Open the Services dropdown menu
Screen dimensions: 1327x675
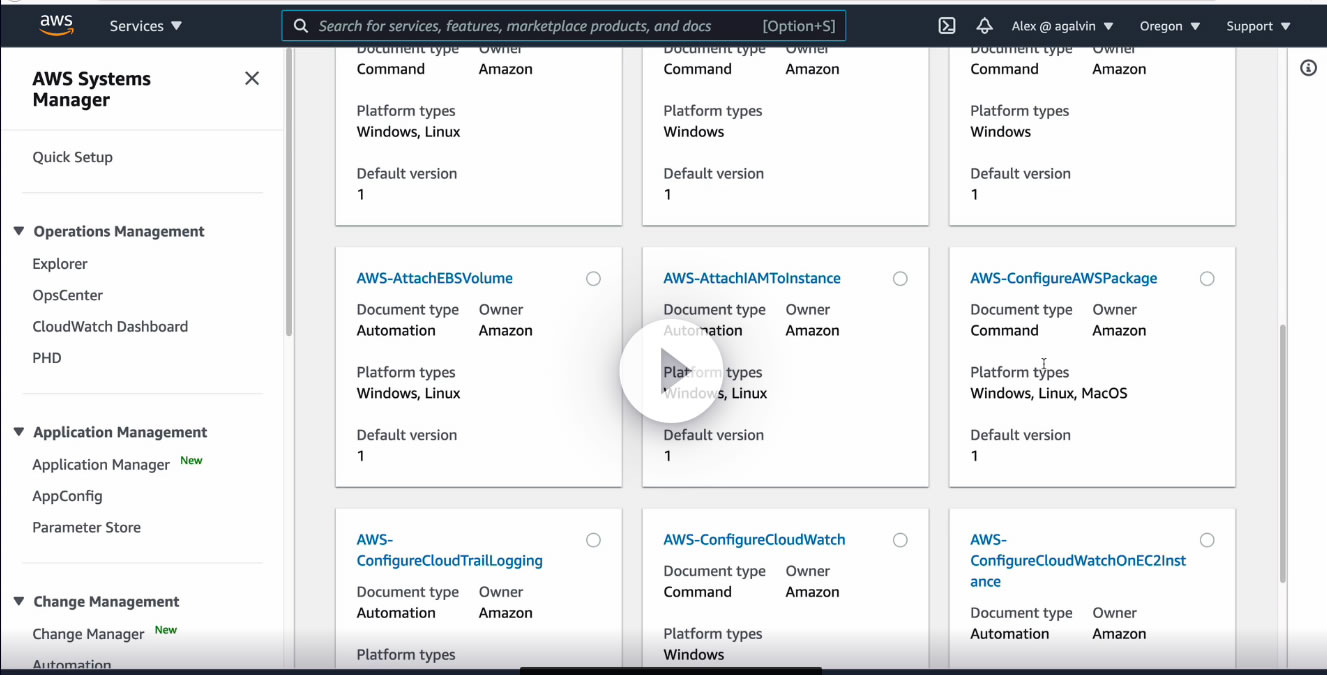click(146, 26)
